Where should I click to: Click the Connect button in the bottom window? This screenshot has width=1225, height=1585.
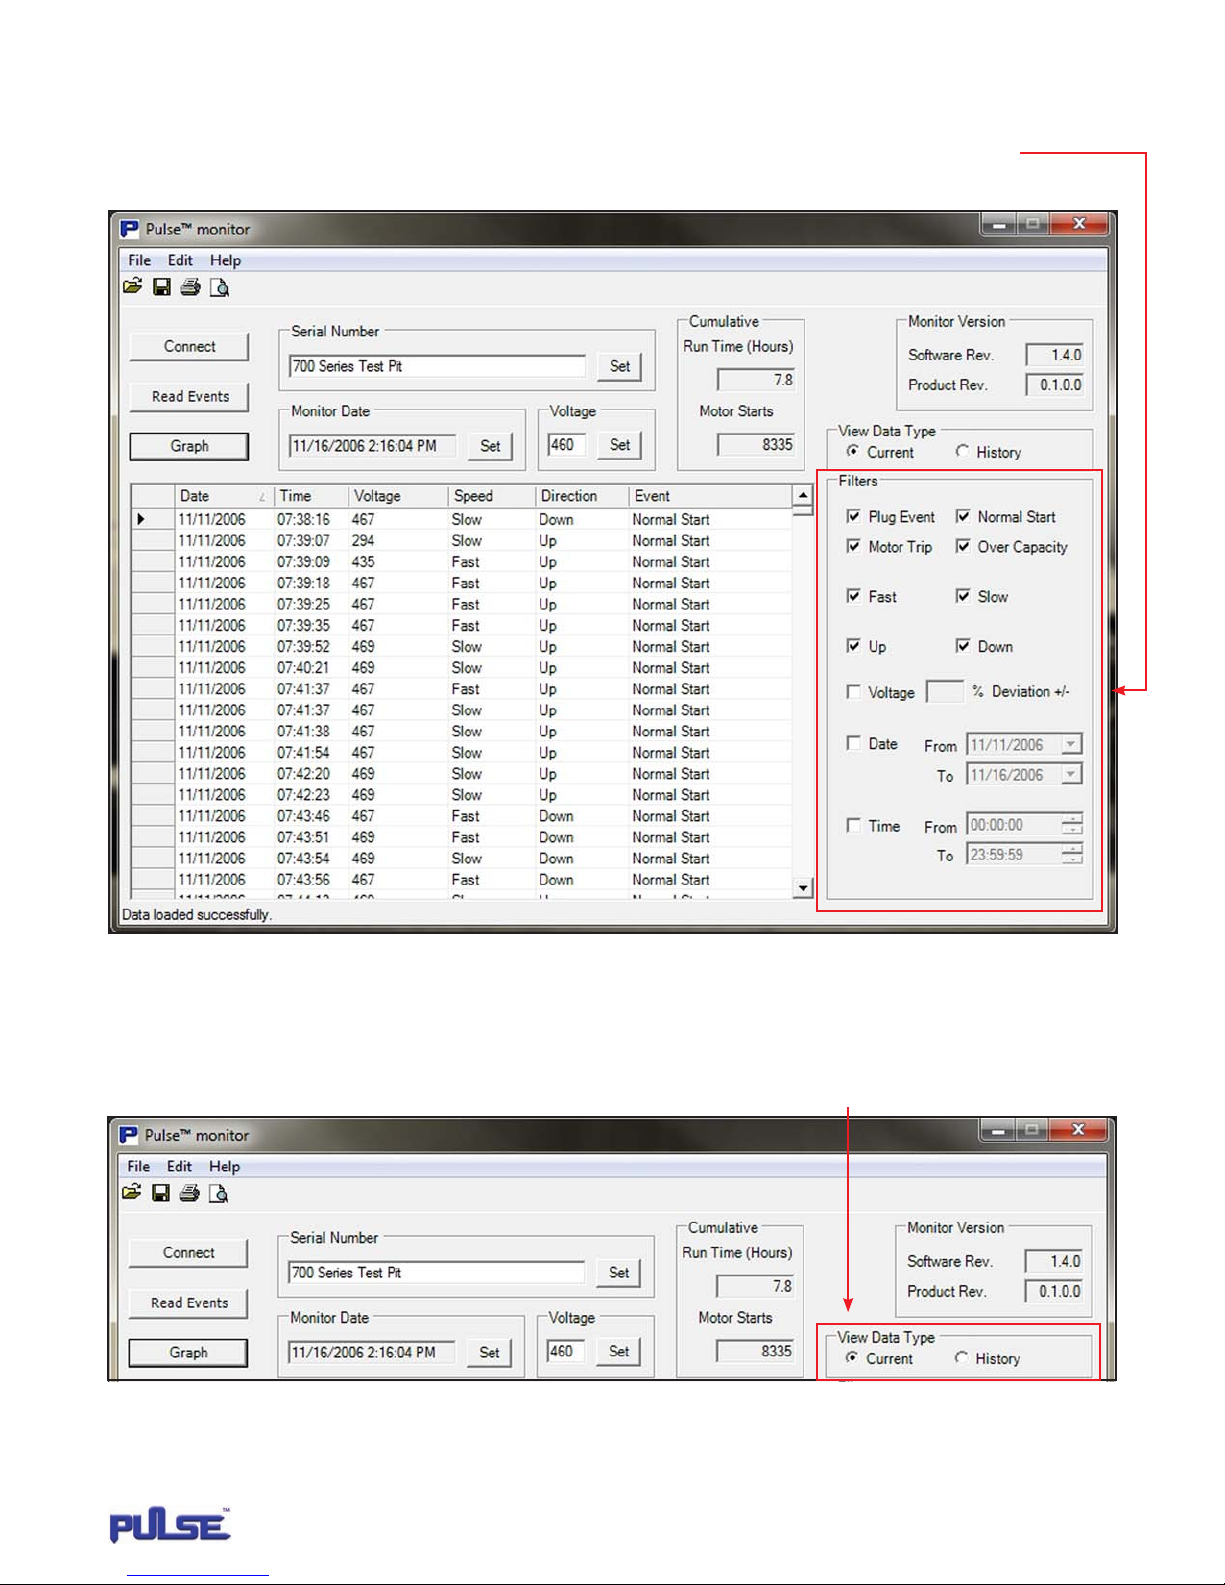point(188,1253)
